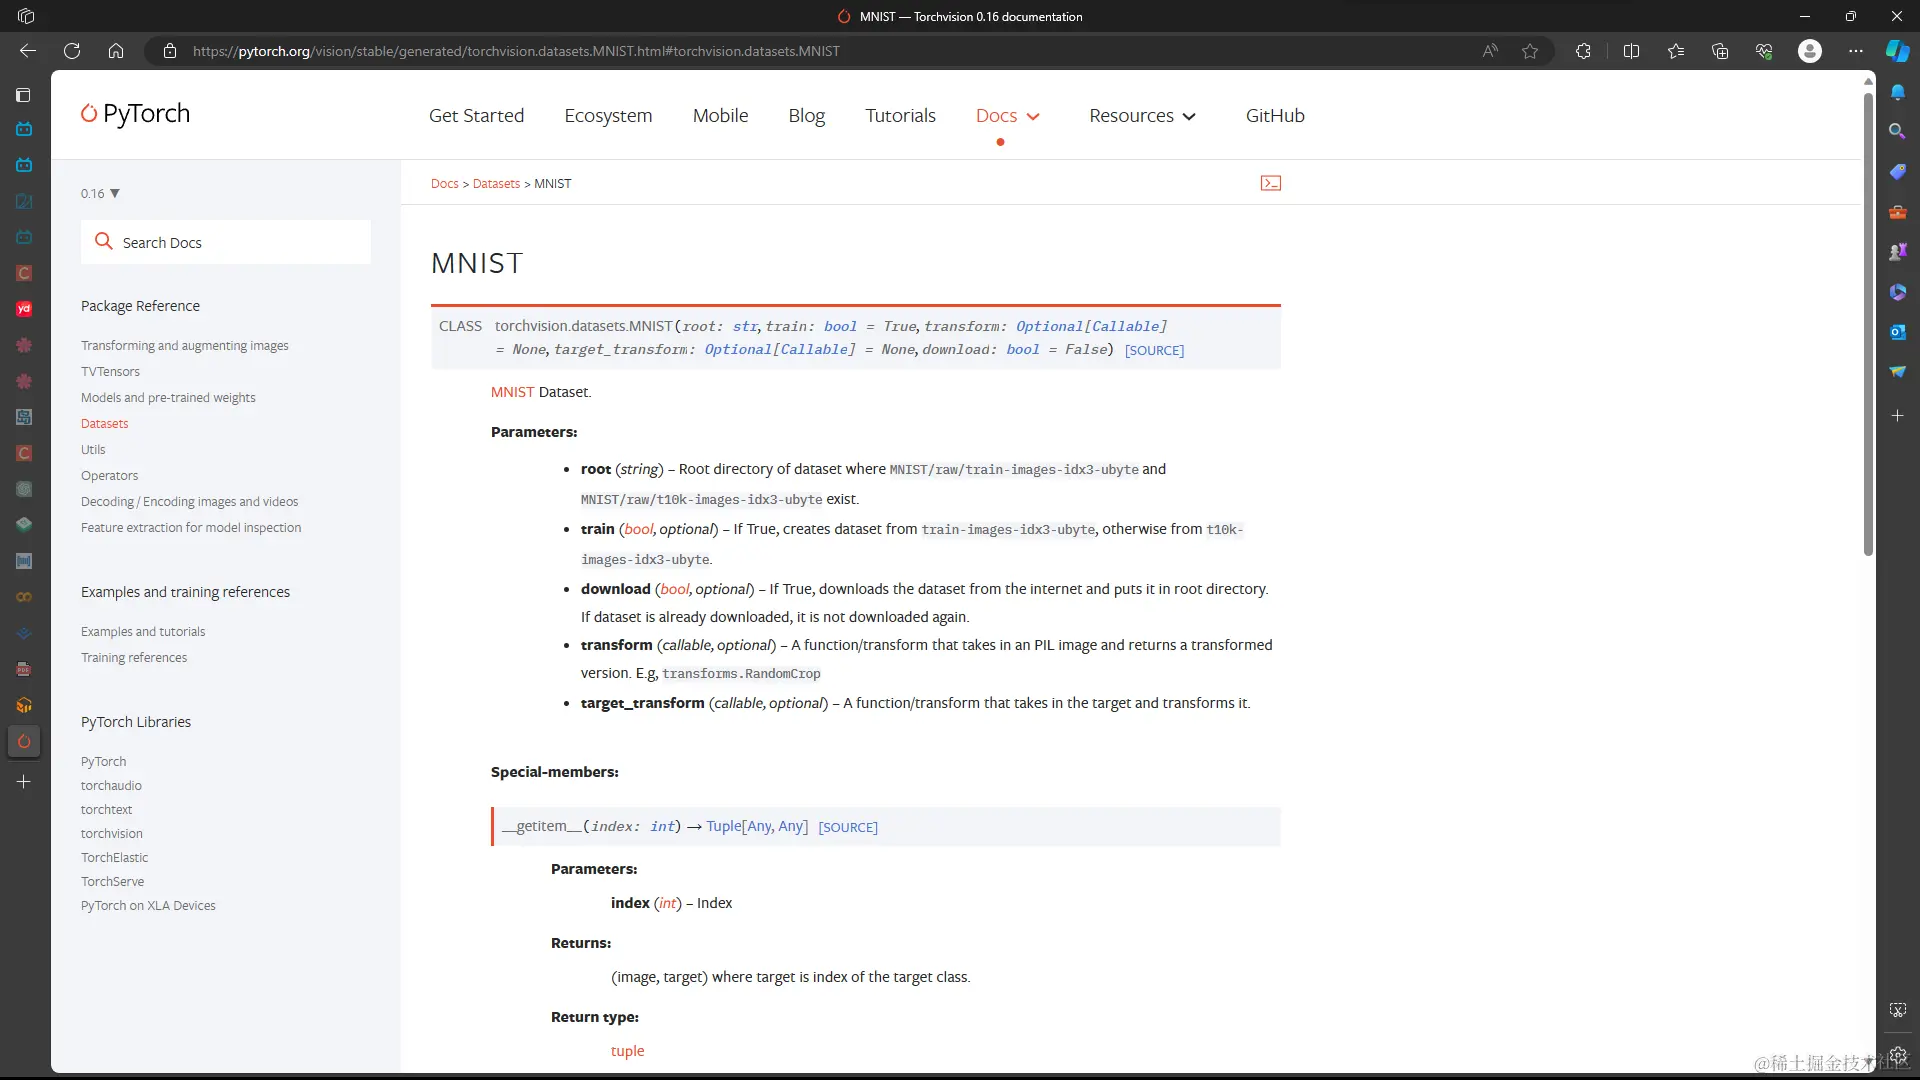
Task: Open vertical tabs actions menu
Action: pyautogui.click(x=23, y=95)
